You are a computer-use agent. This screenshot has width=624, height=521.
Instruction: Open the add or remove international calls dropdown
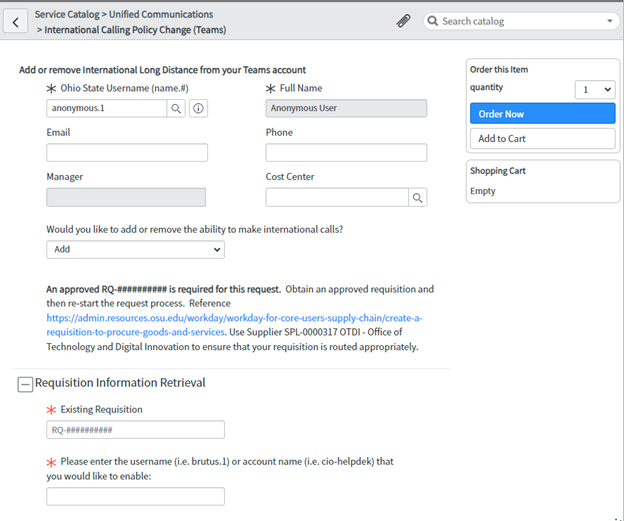click(x=135, y=250)
